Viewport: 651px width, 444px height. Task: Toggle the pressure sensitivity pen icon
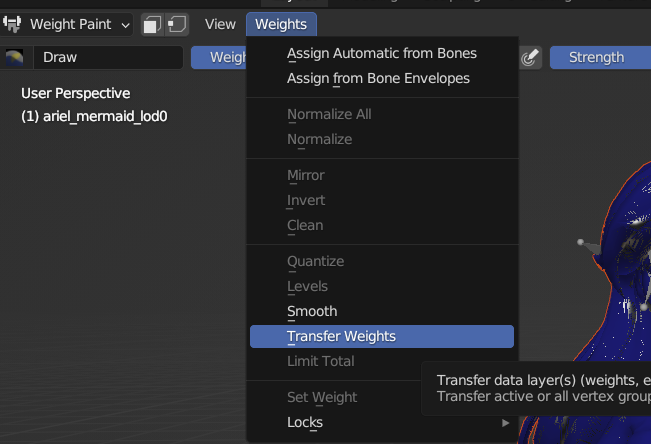[530, 57]
